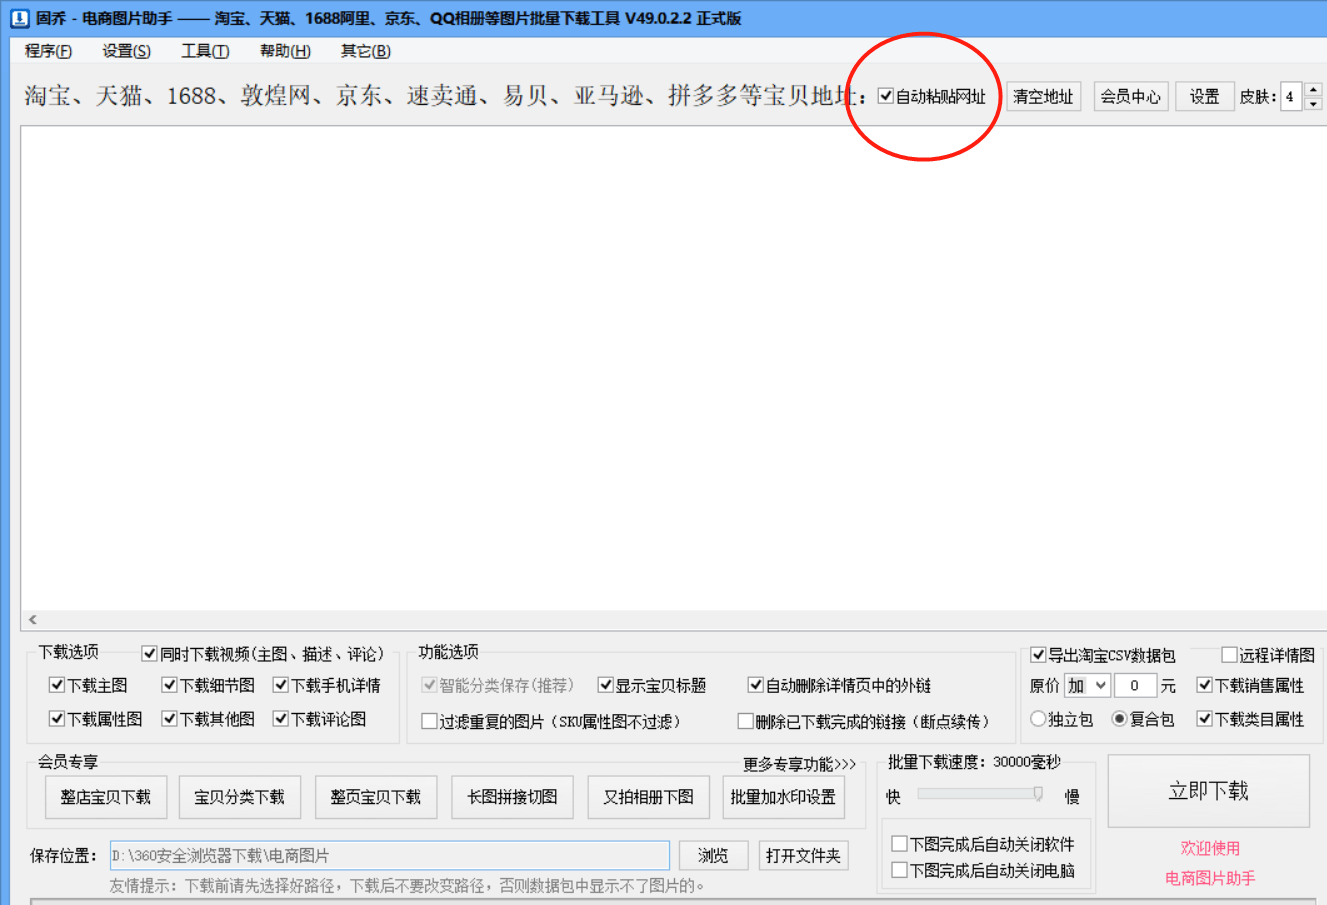Toggle the 下载手机详情 checkbox
The height and width of the screenshot is (905, 1327).
(281, 685)
